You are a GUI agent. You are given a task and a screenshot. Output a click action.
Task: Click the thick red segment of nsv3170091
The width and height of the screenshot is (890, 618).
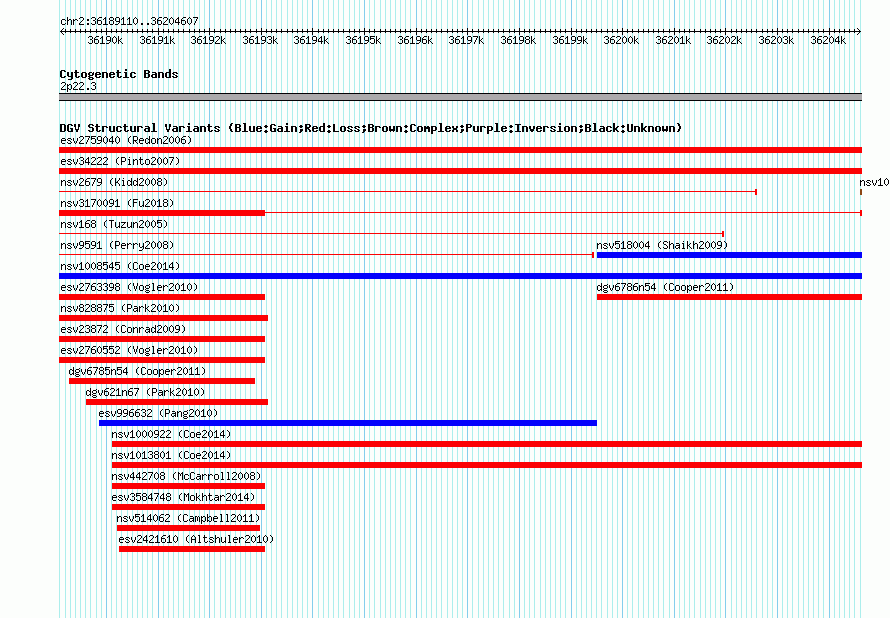(x=162, y=213)
